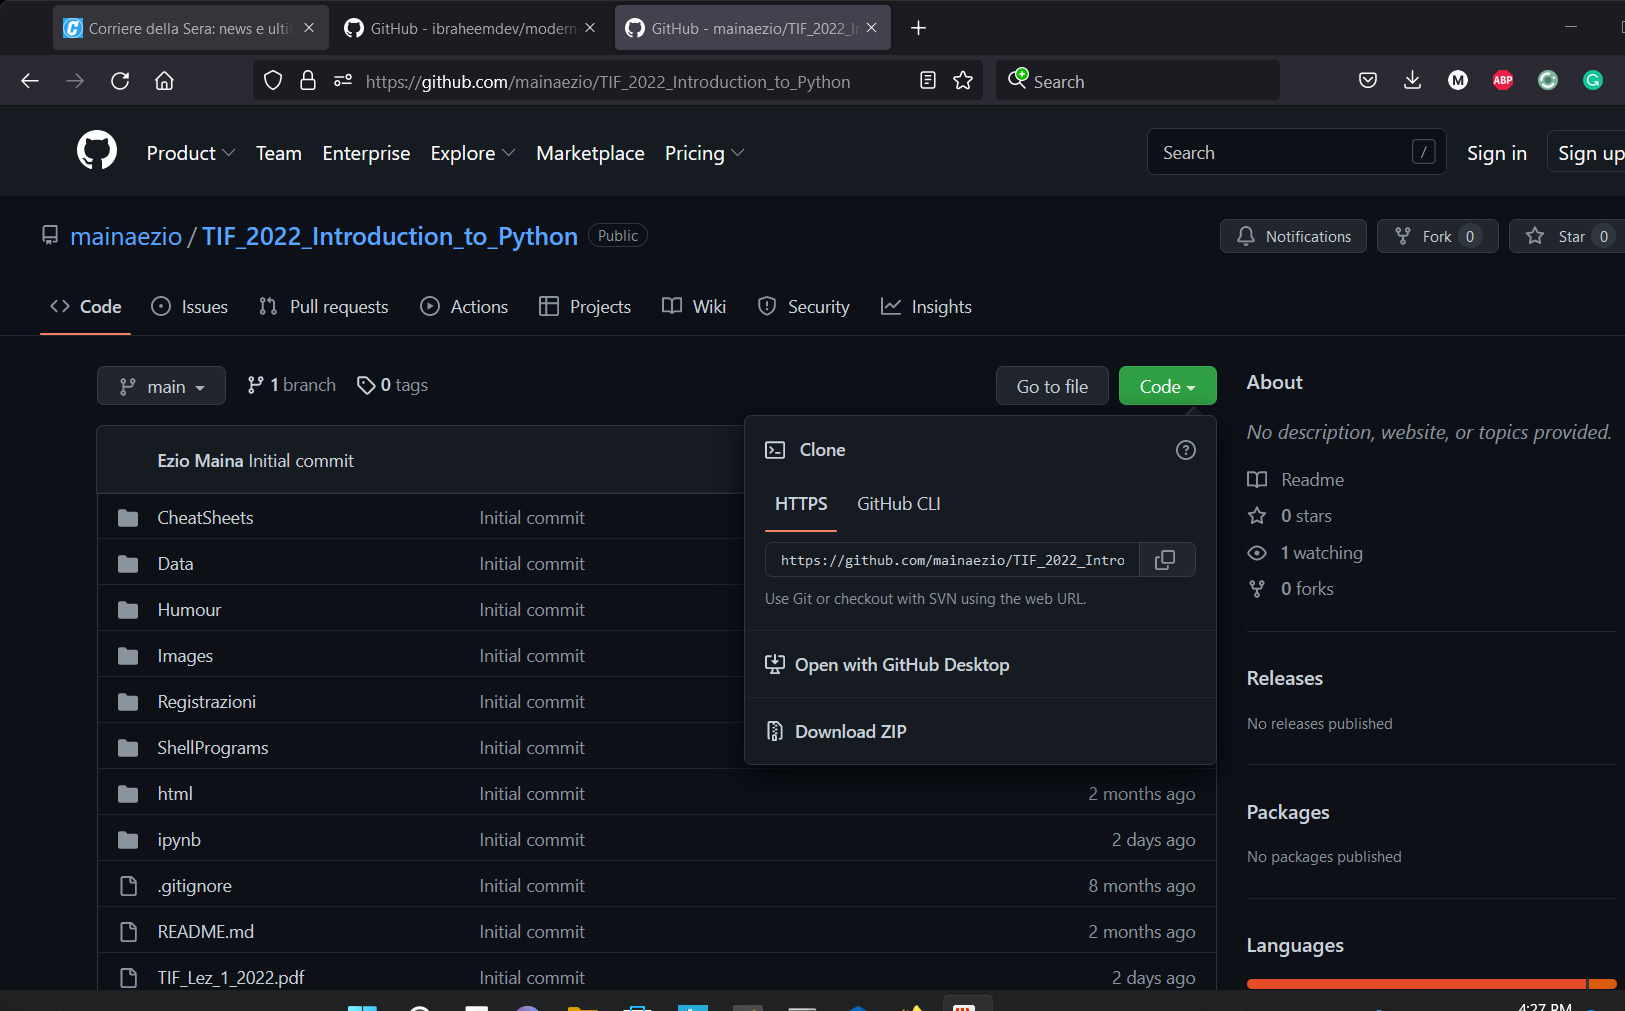Go to browser home page

(165, 81)
